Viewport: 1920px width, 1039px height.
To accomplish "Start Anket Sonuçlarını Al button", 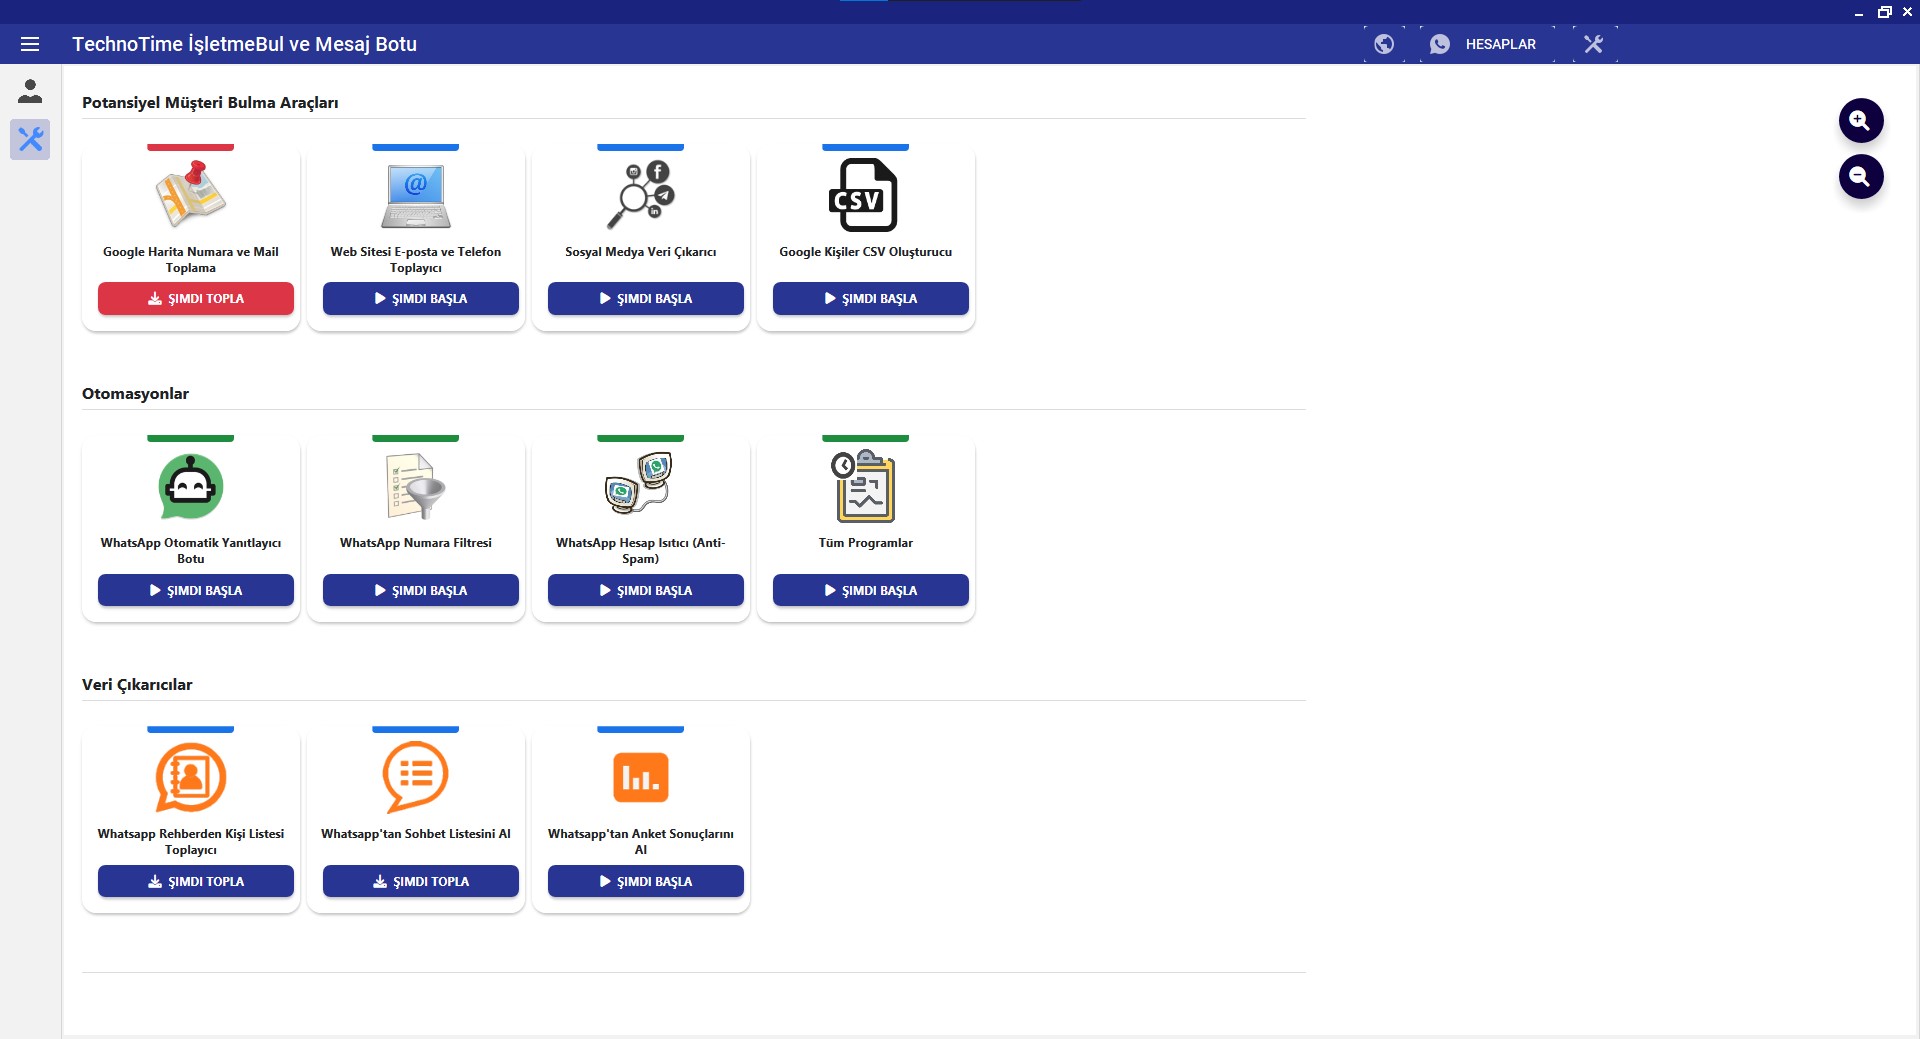I will (646, 881).
